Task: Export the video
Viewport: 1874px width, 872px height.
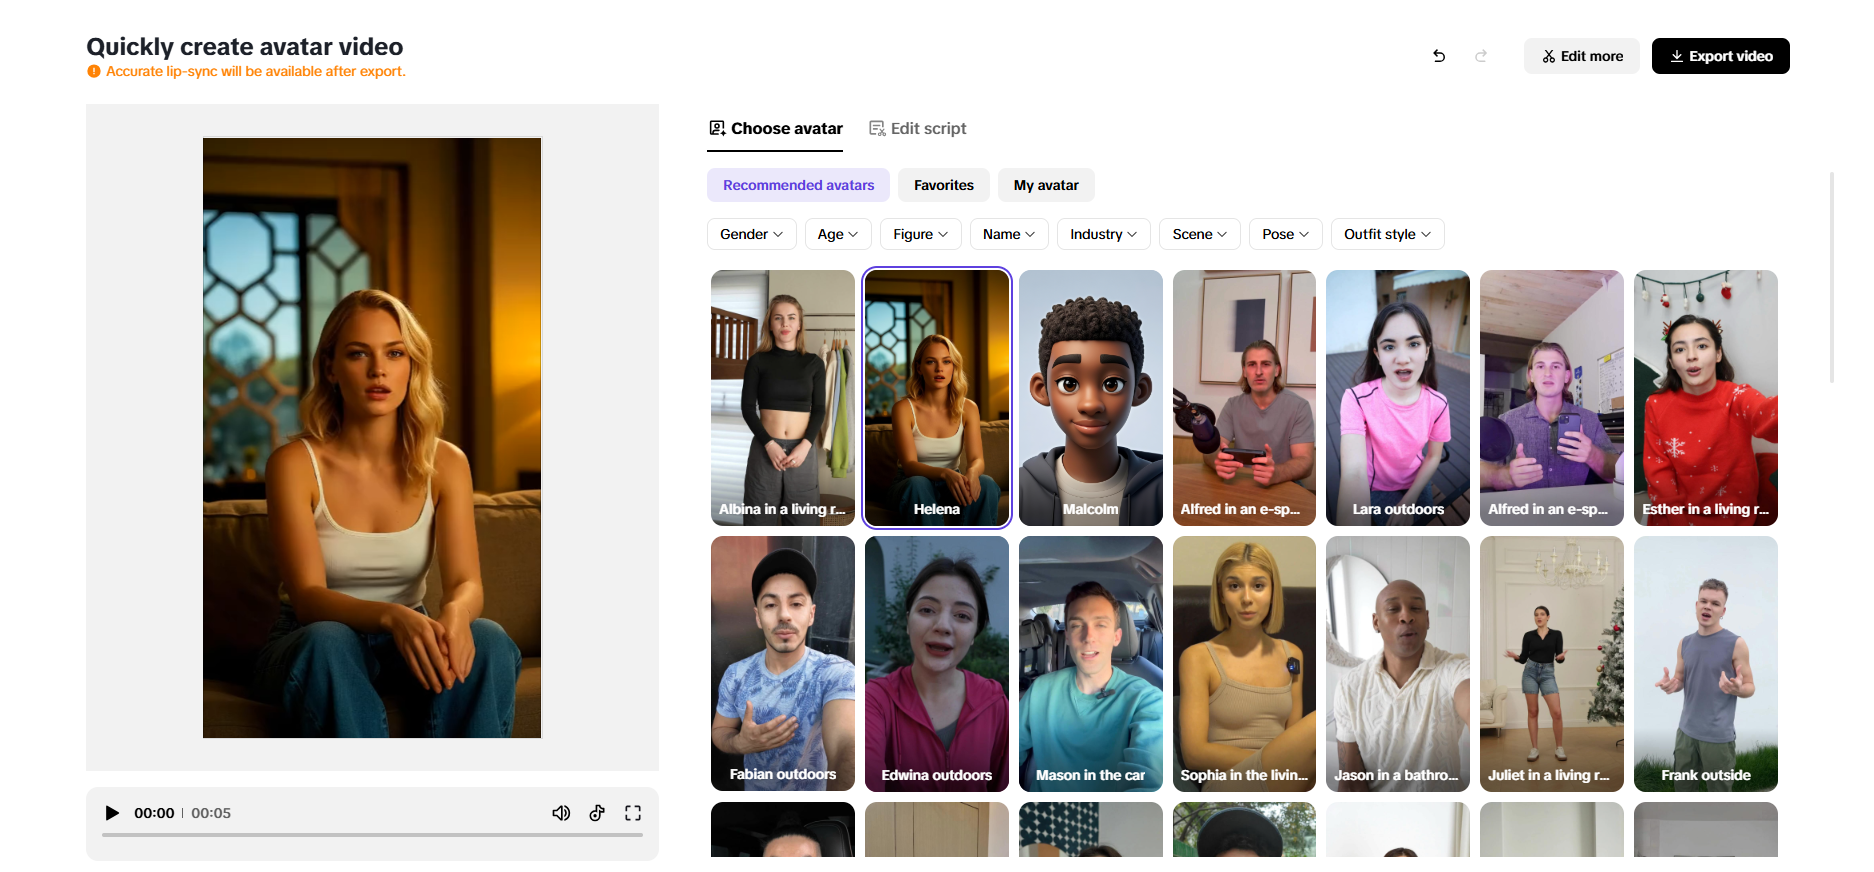Action: click(x=1720, y=56)
